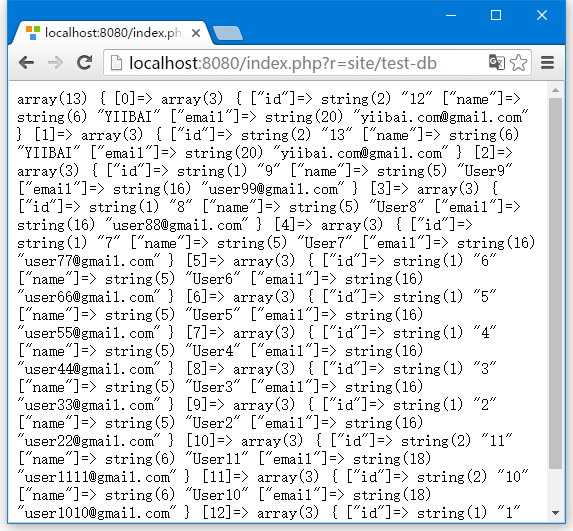Click the text "yiibai.com@gmail.com" in first row

click(x=441, y=118)
